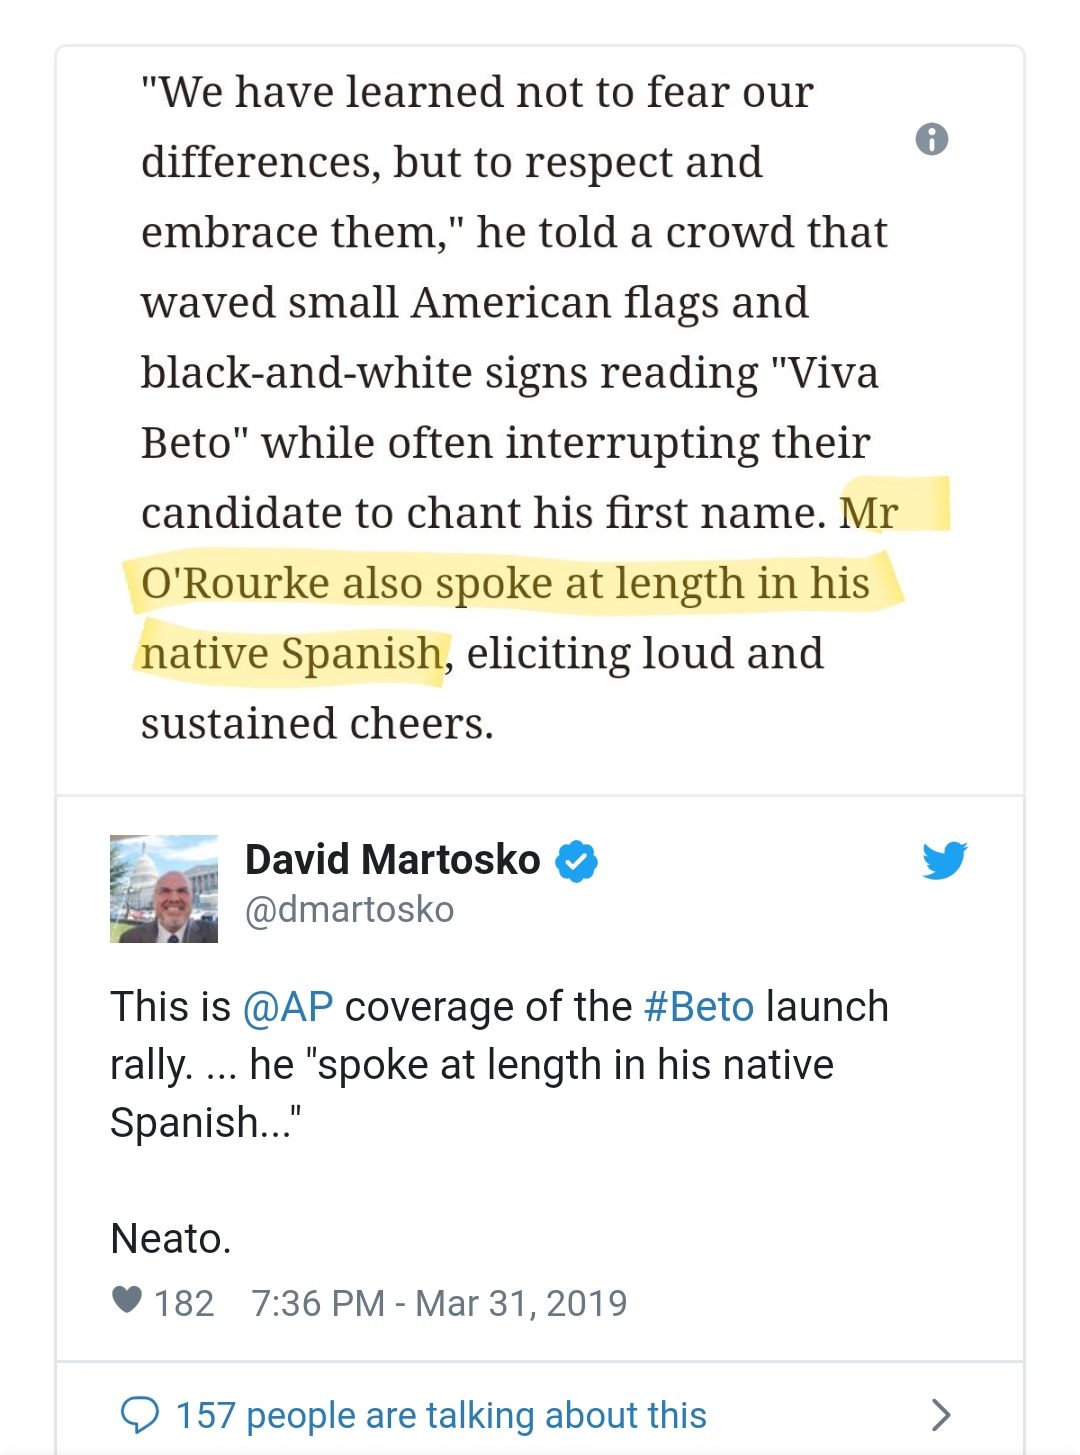Click the blue verified badge
The image size is (1080, 1455).
tap(576, 861)
